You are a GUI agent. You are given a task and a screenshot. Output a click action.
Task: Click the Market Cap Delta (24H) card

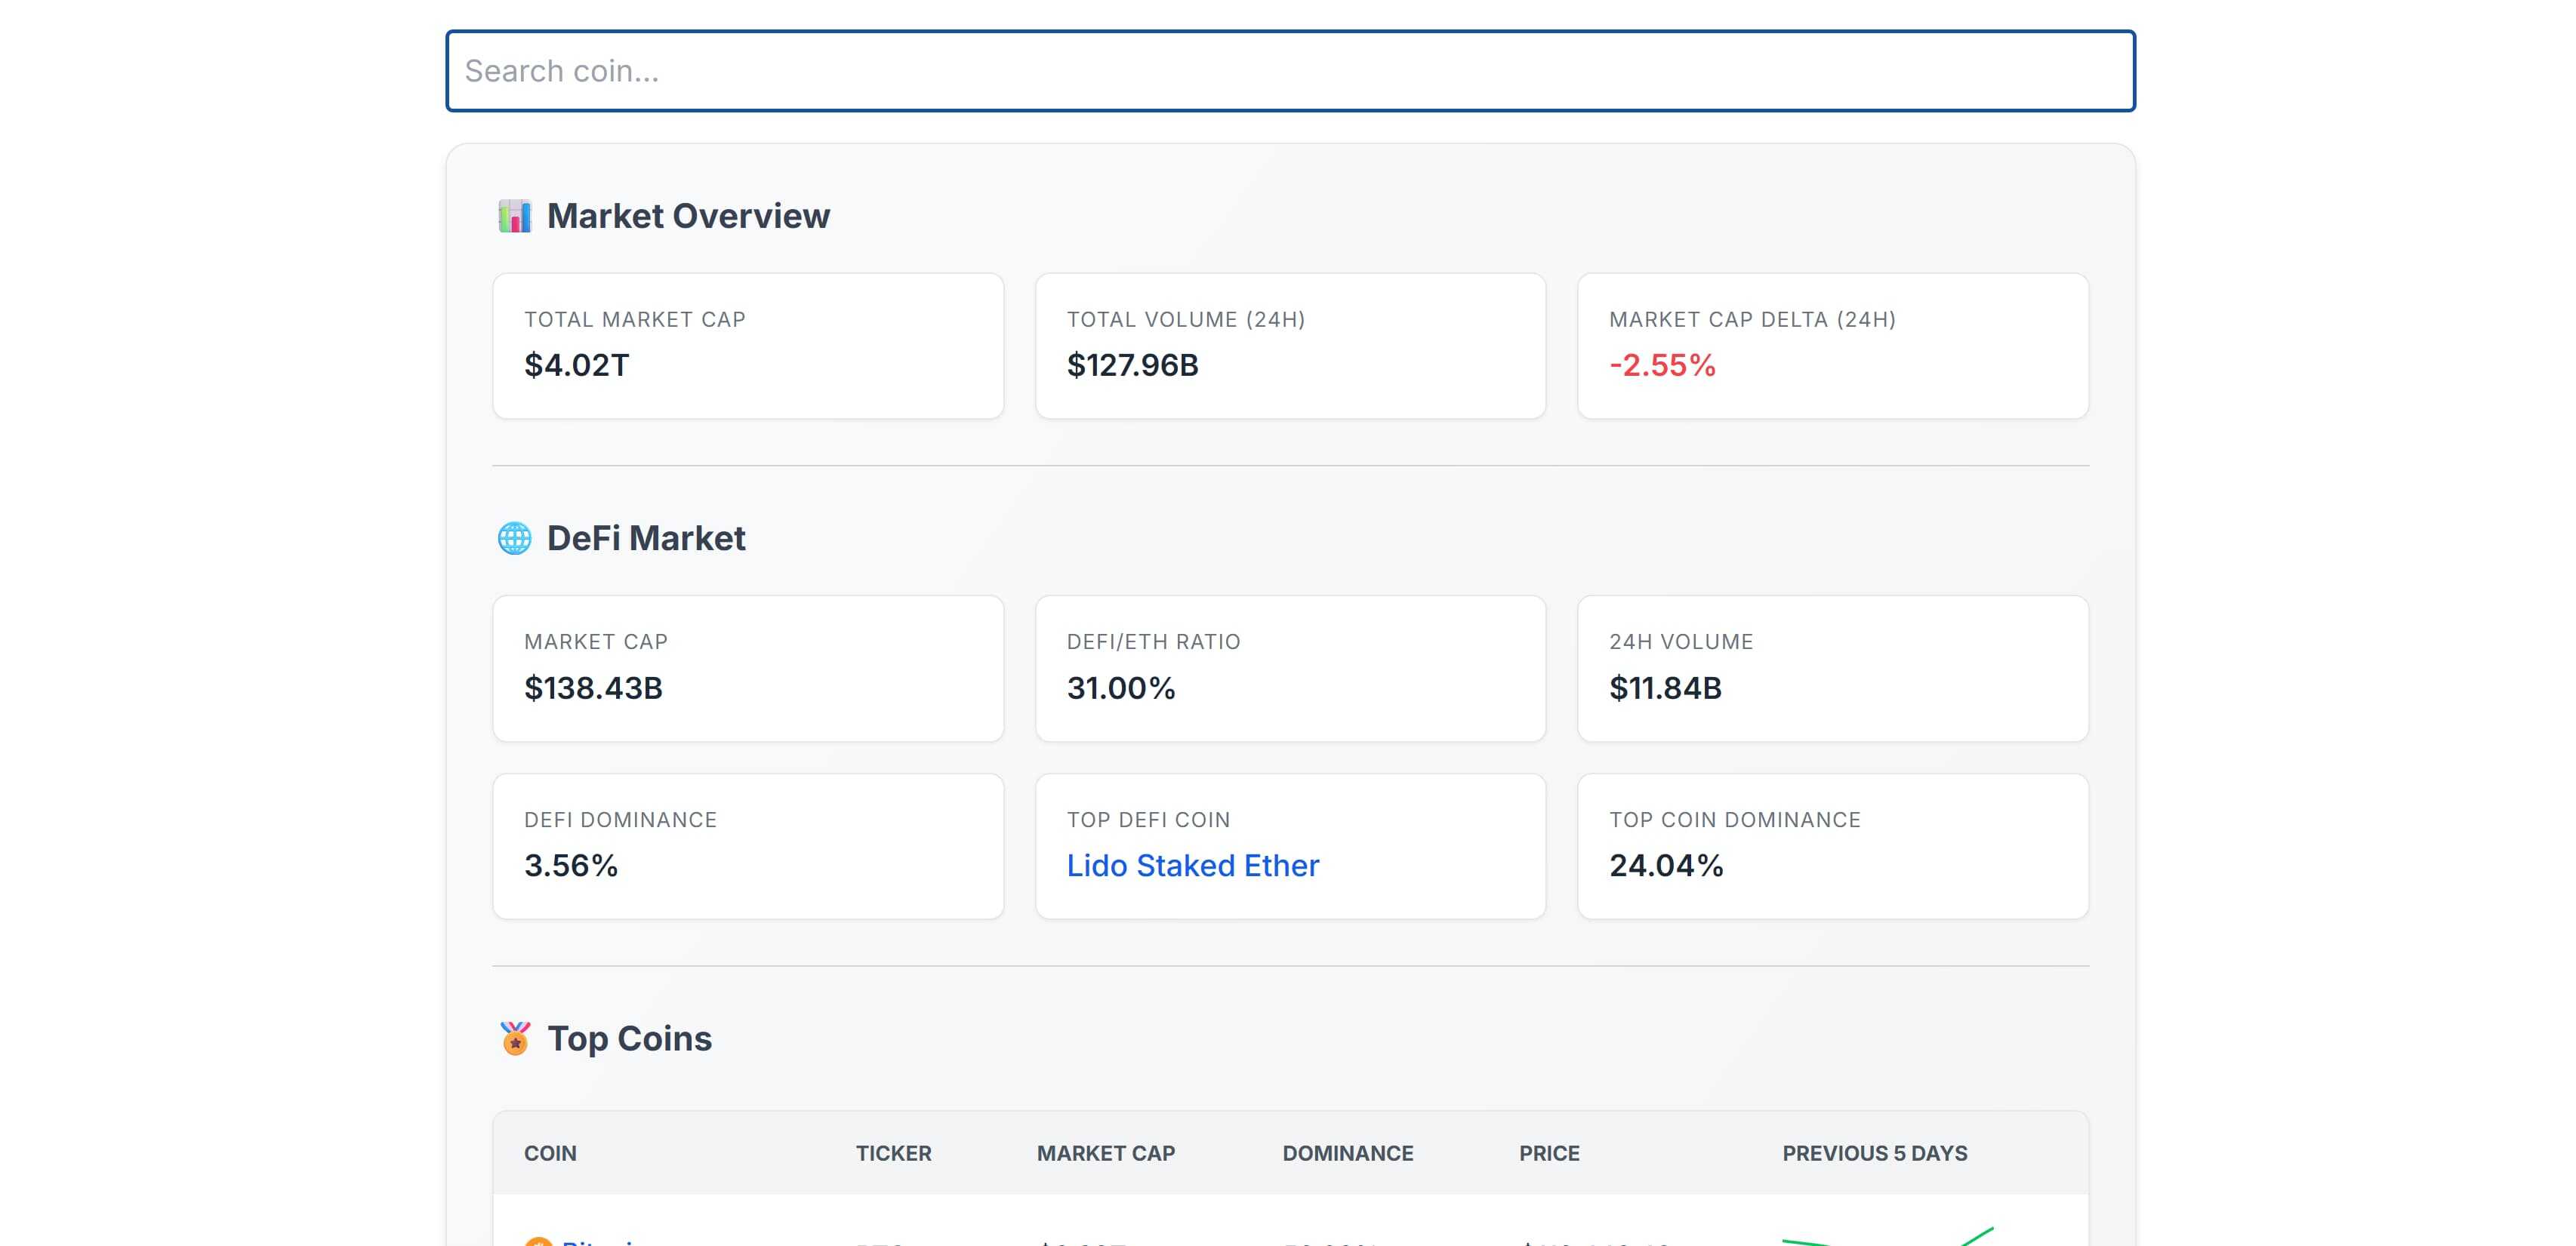pos(1832,346)
